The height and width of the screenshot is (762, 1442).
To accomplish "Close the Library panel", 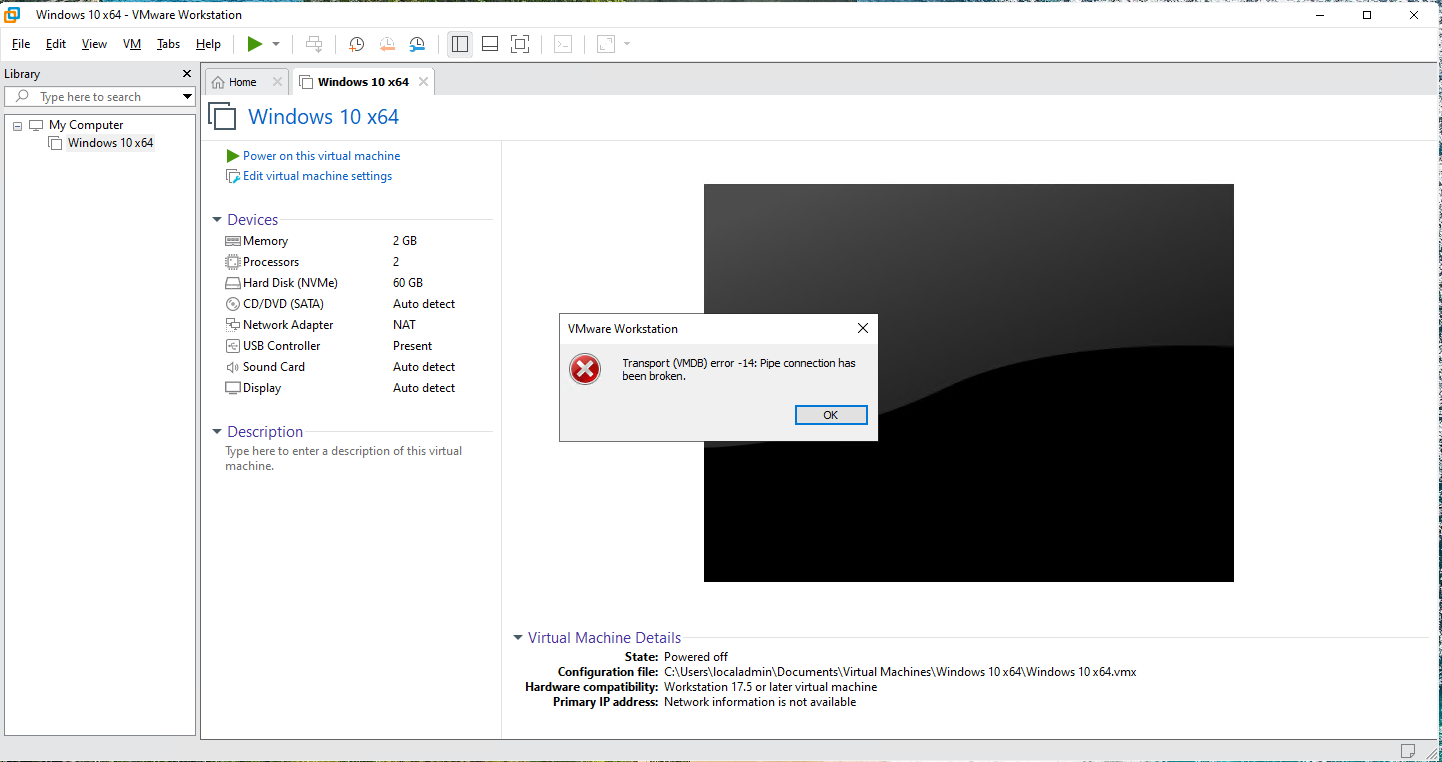I will point(186,73).
